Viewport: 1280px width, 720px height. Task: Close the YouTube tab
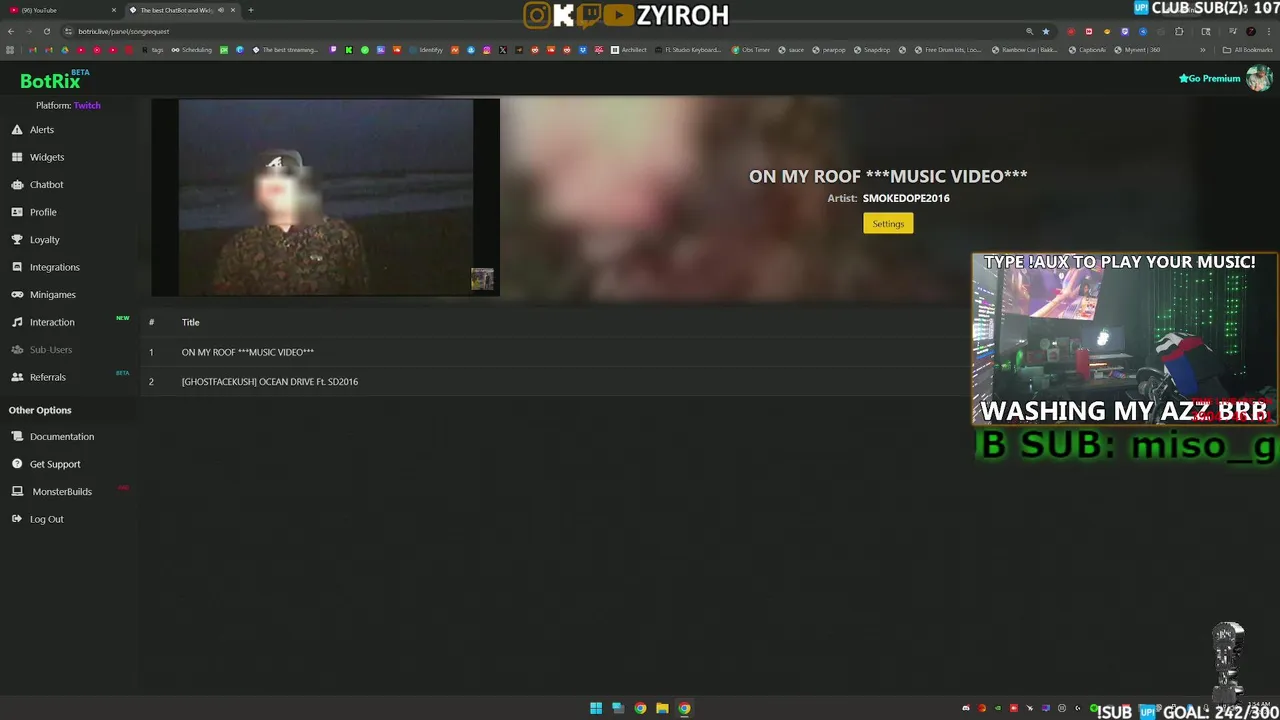(x=114, y=10)
